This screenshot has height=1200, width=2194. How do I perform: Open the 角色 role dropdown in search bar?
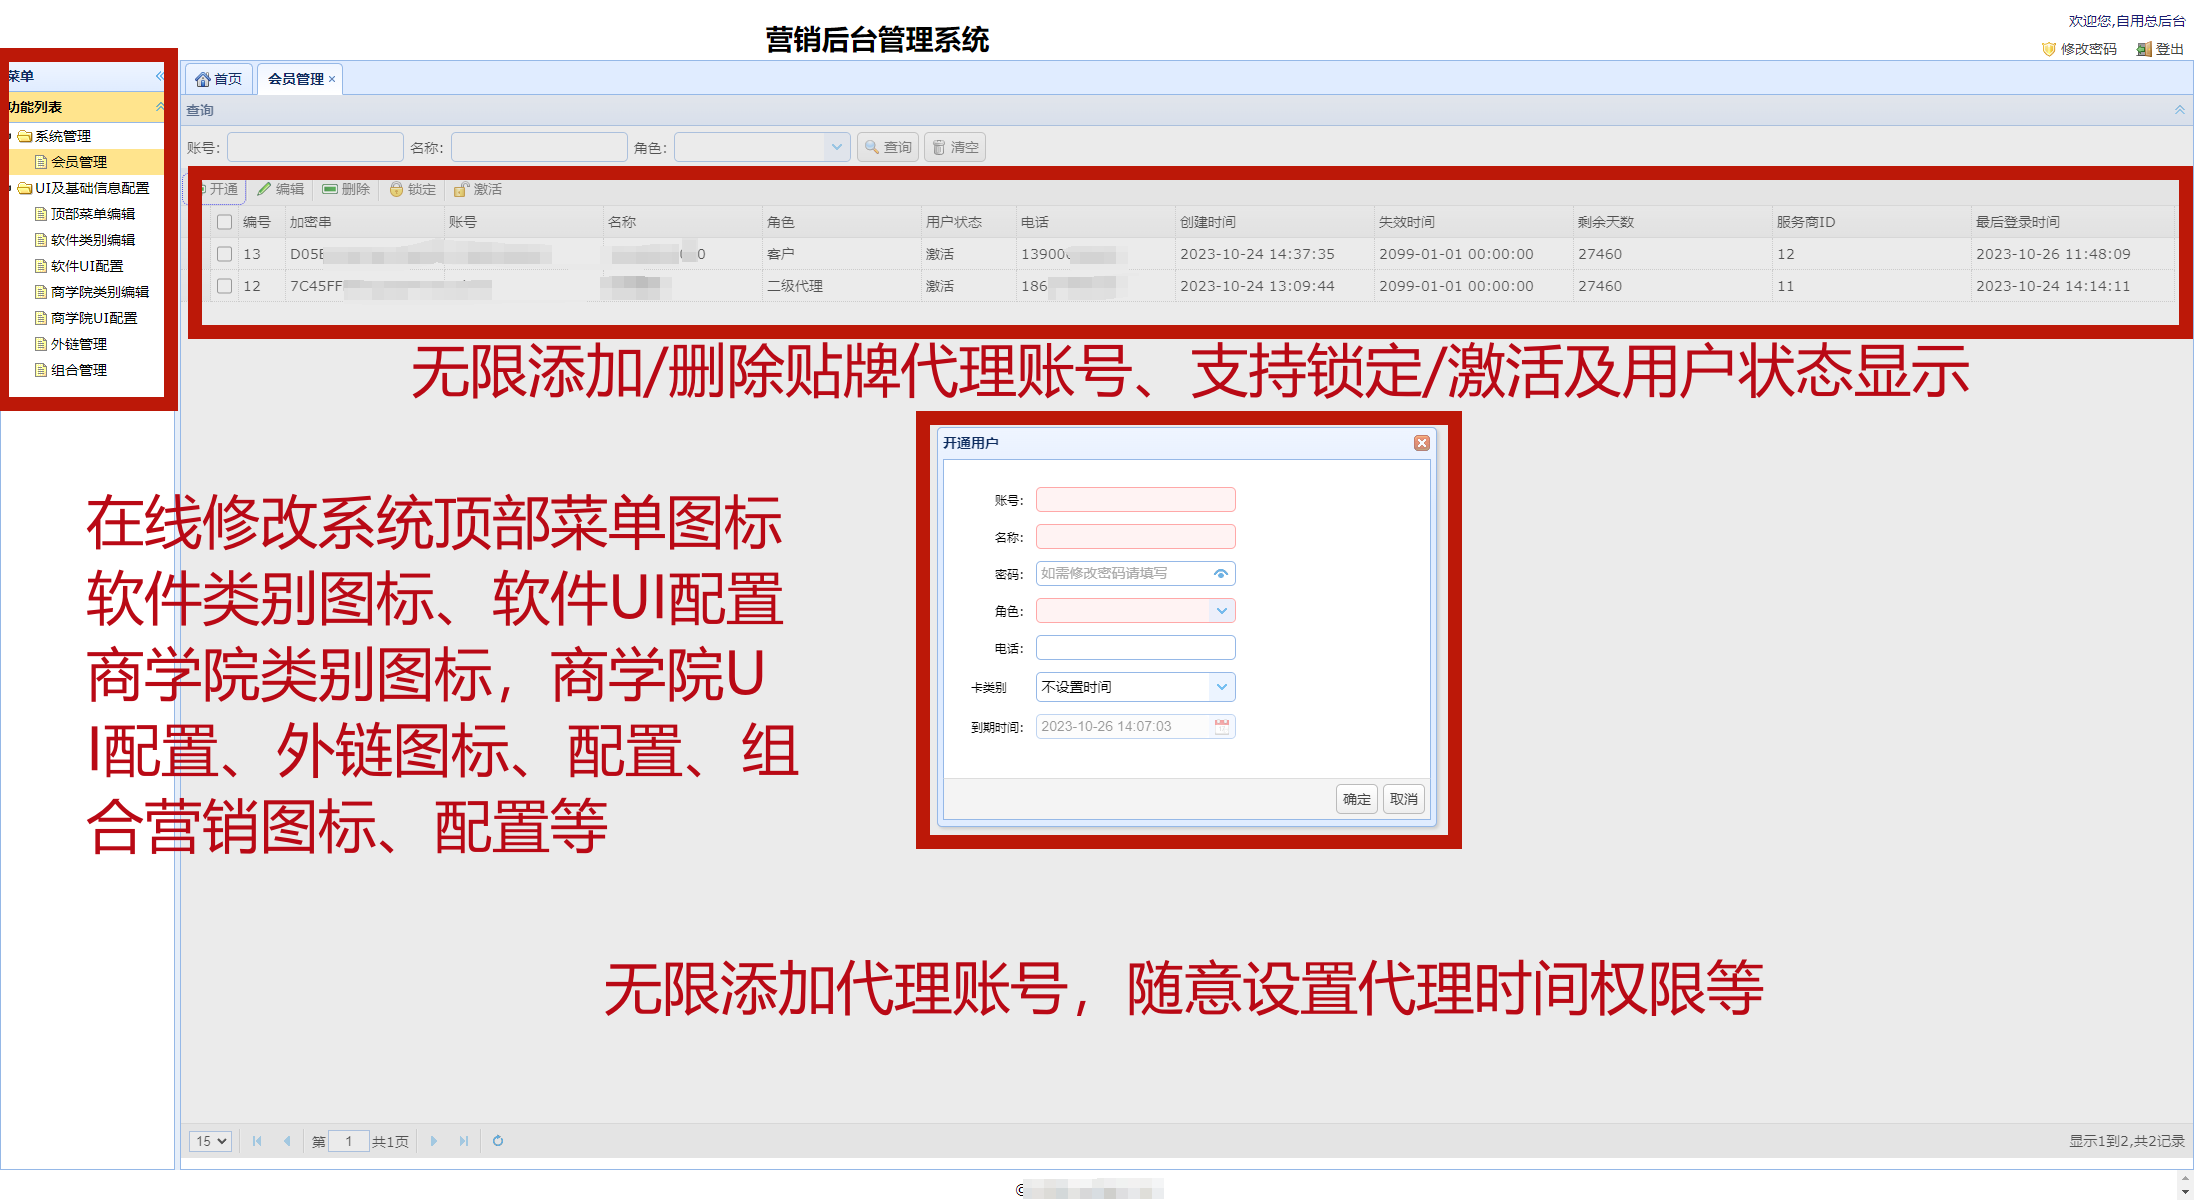(x=837, y=146)
